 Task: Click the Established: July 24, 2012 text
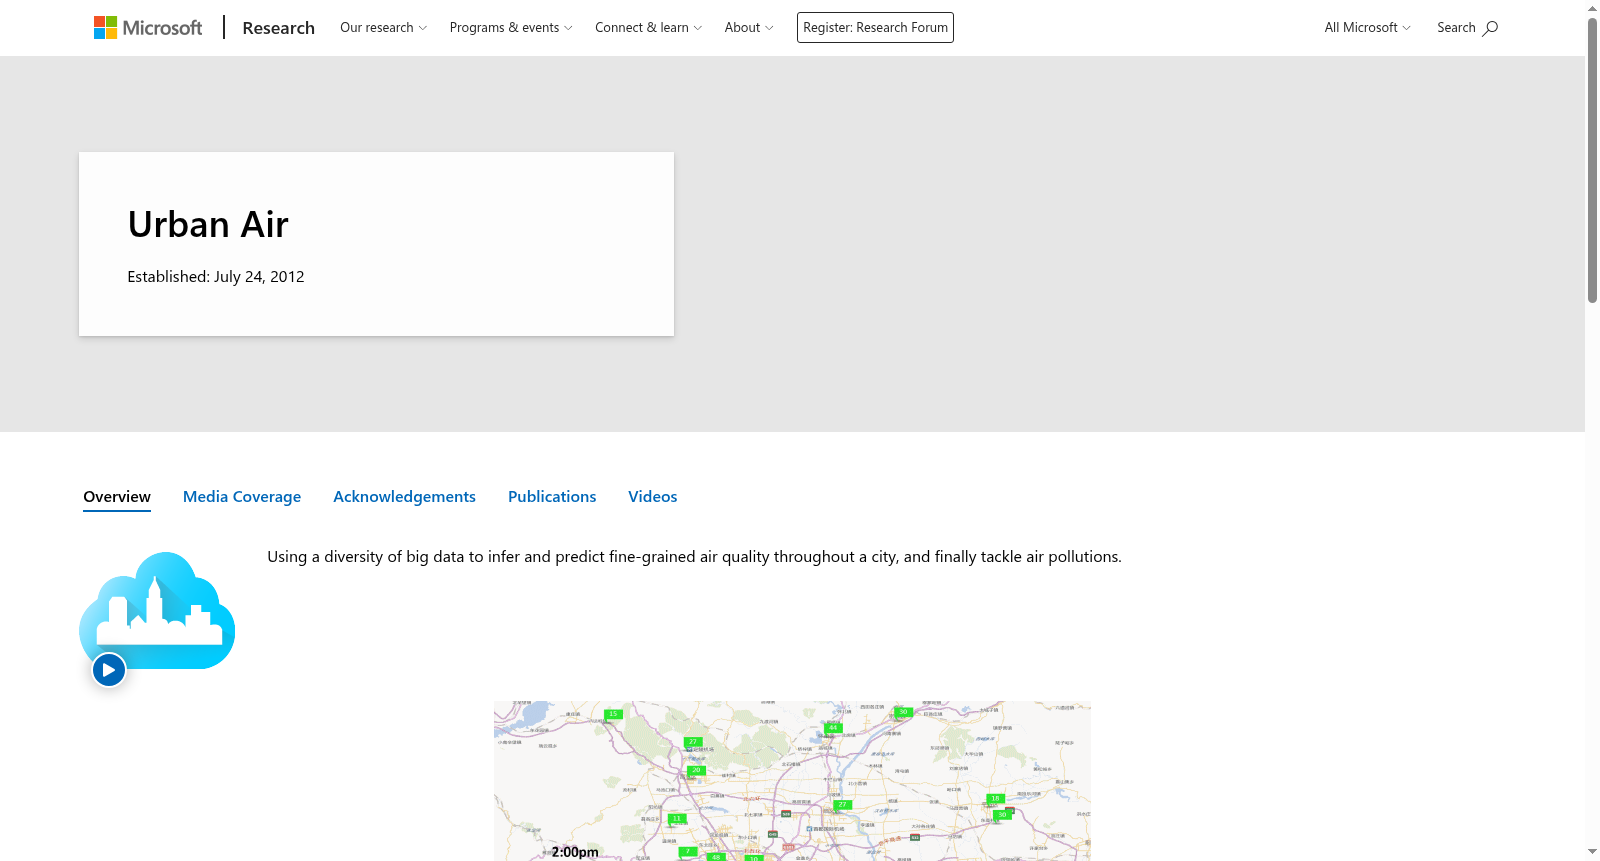pyautogui.click(x=216, y=277)
